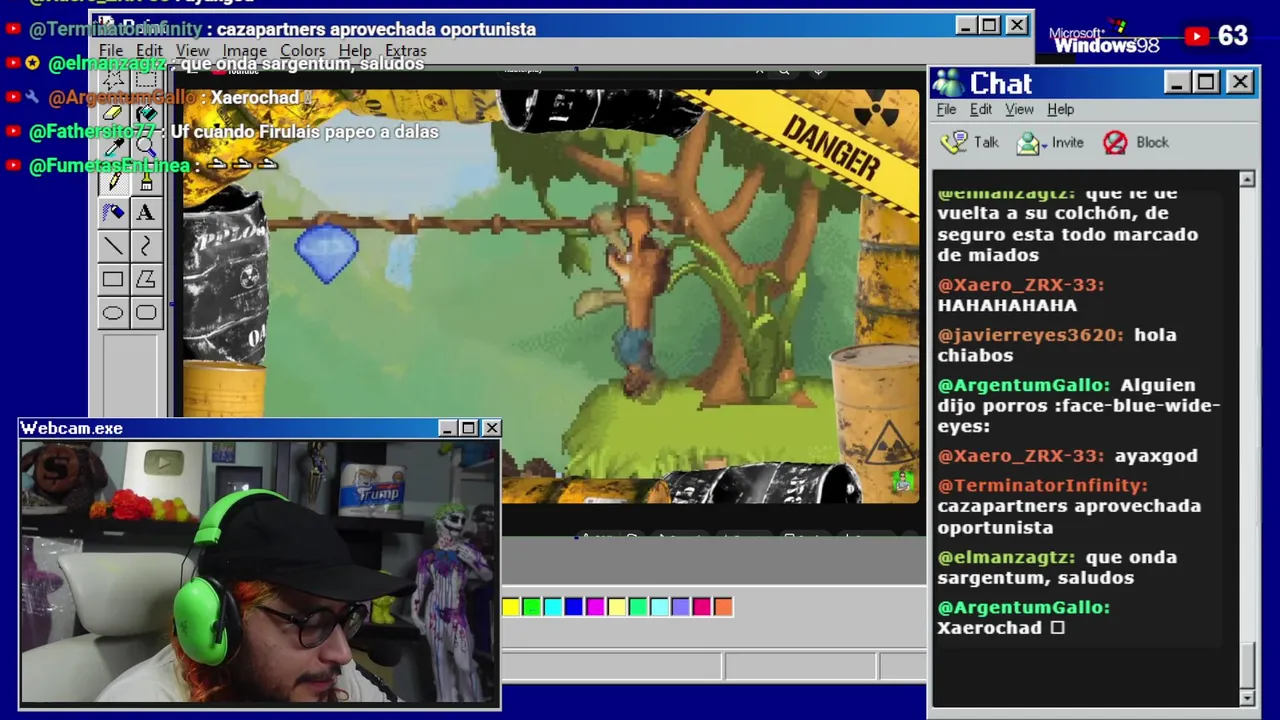Click username @javierreyes3620 in Chat

pos(1030,335)
